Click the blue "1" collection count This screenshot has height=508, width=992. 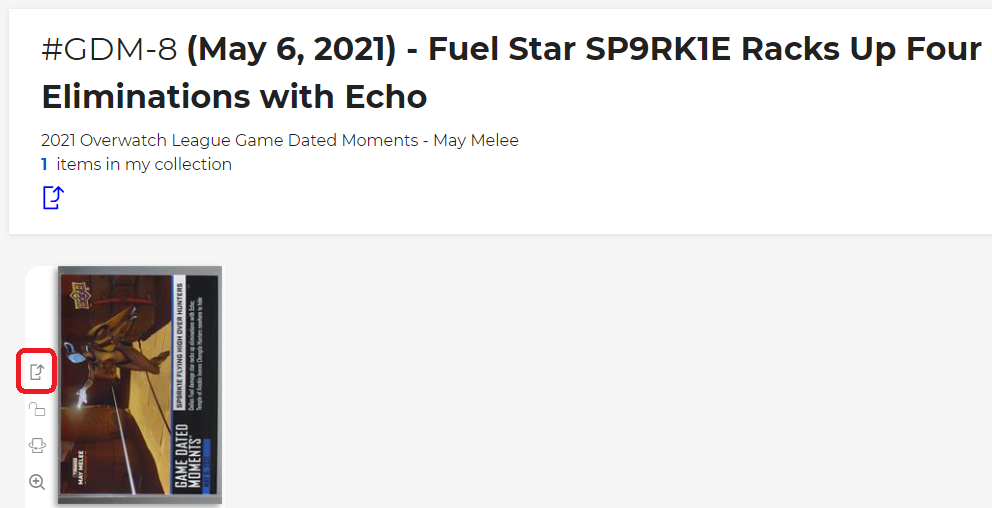pyautogui.click(x=44, y=164)
